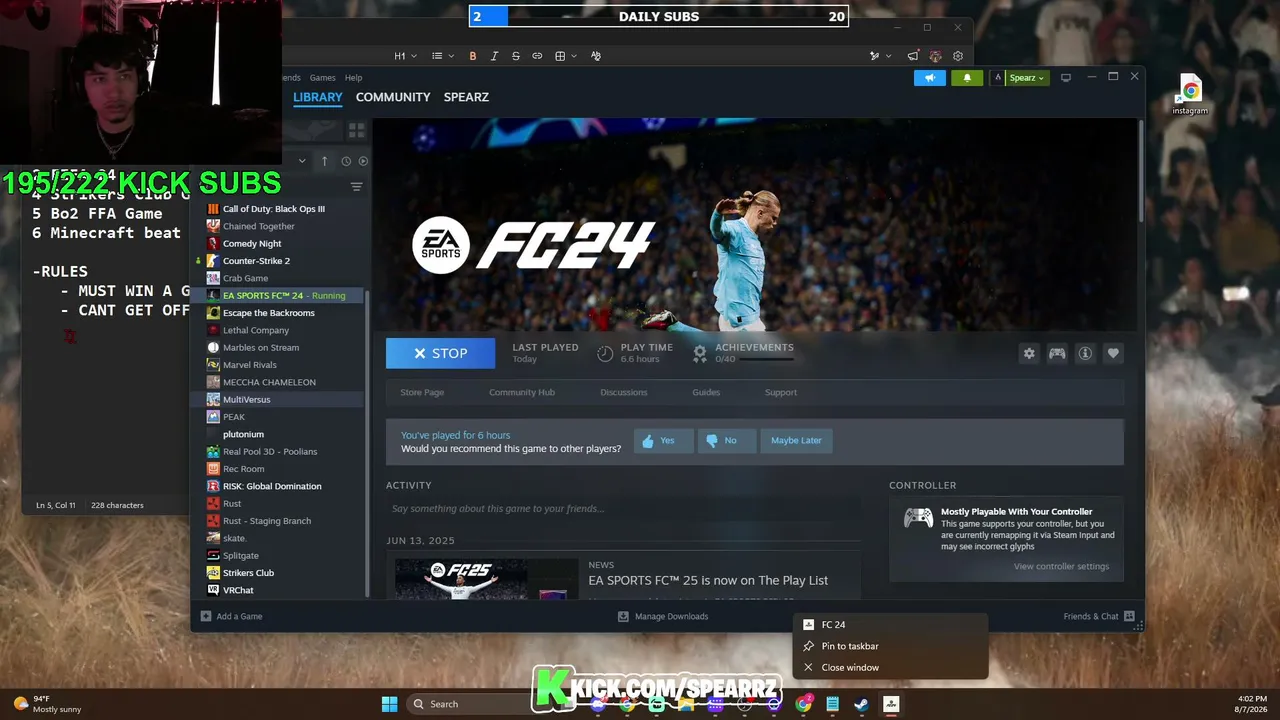
Task: Open the Games menu in Steam
Action: (x=322, y=78)
